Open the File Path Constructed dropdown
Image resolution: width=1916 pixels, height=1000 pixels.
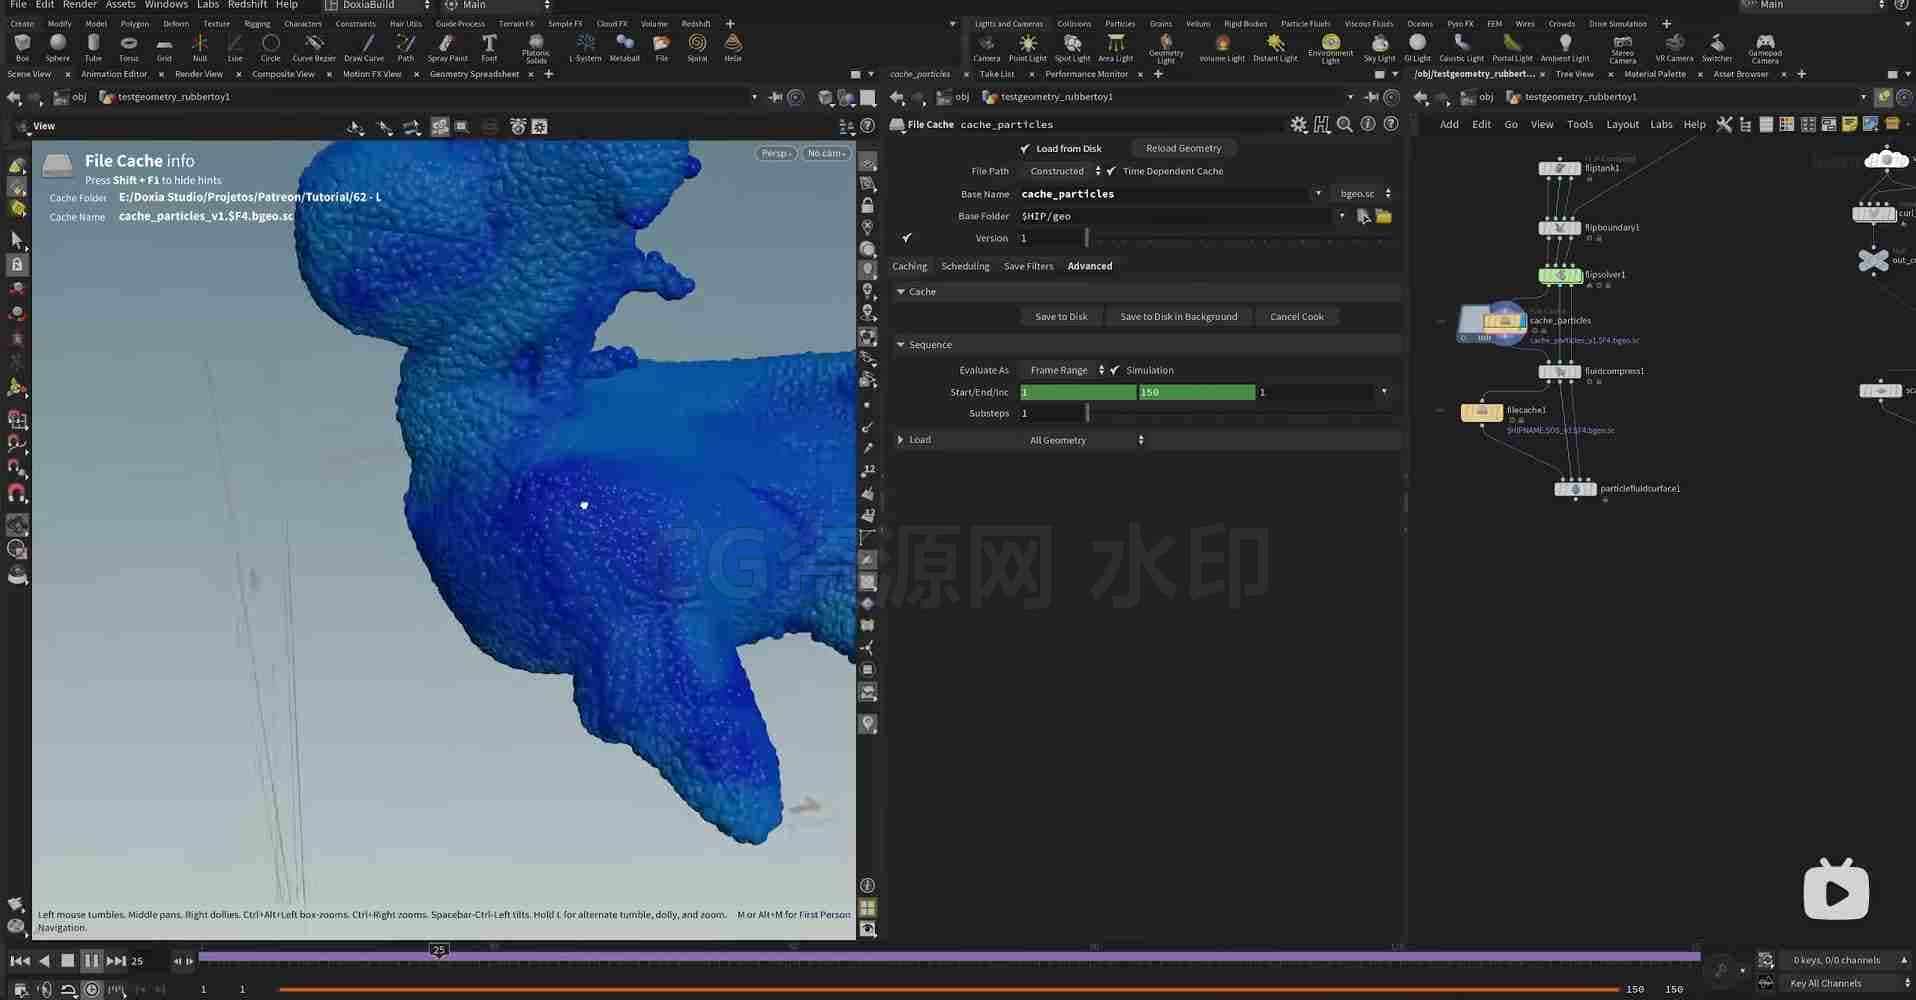click(1063, 171)
